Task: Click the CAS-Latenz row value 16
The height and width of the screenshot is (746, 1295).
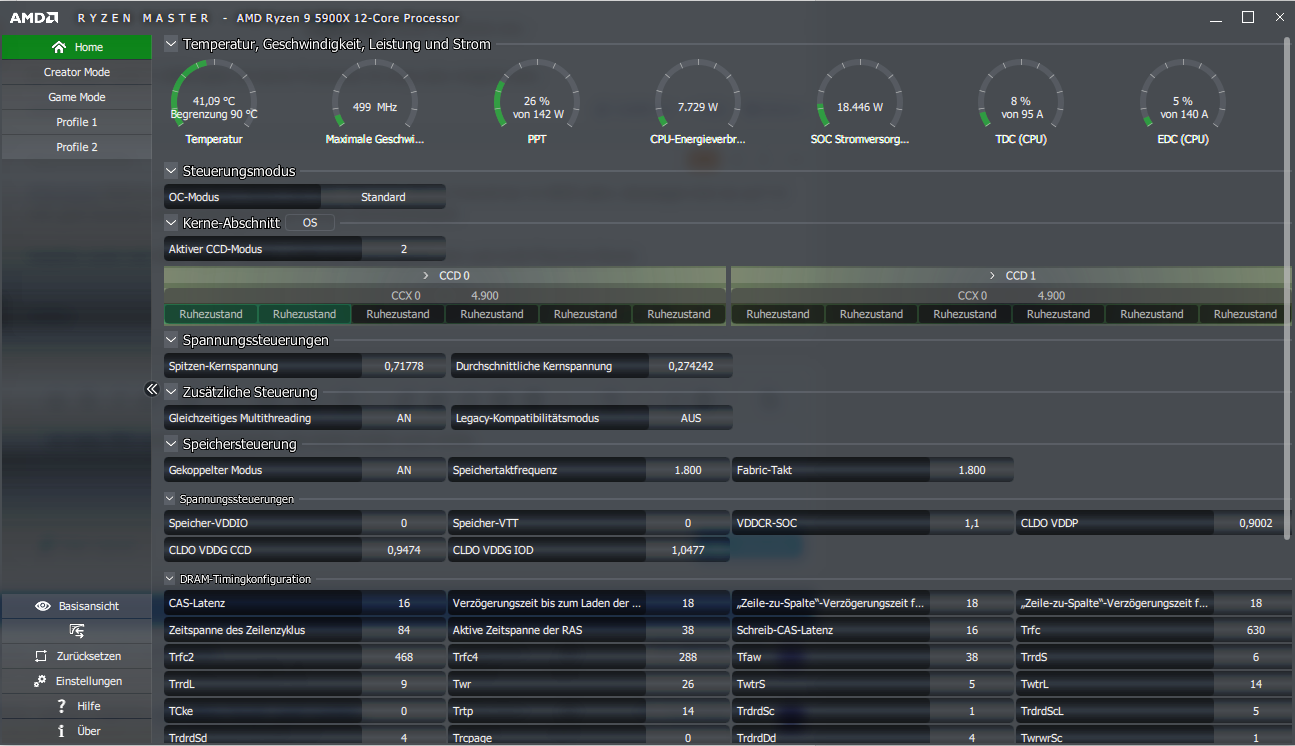Action: pos(404,603)
